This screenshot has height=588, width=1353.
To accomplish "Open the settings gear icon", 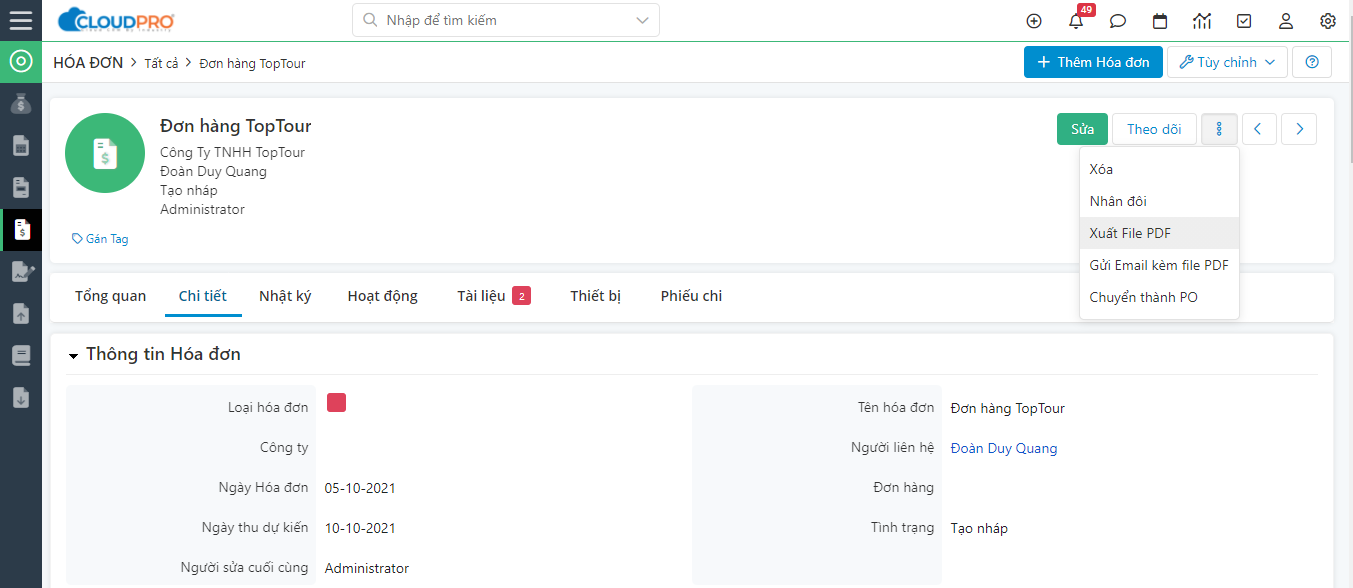I will (x=1328, y=21).
